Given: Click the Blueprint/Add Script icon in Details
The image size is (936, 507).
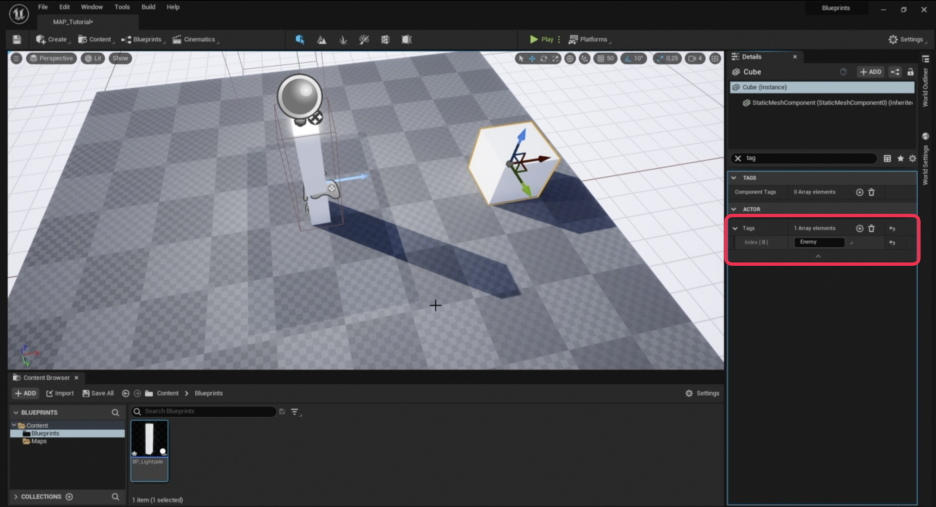Looking at the screenshot, I should (895, 72).
